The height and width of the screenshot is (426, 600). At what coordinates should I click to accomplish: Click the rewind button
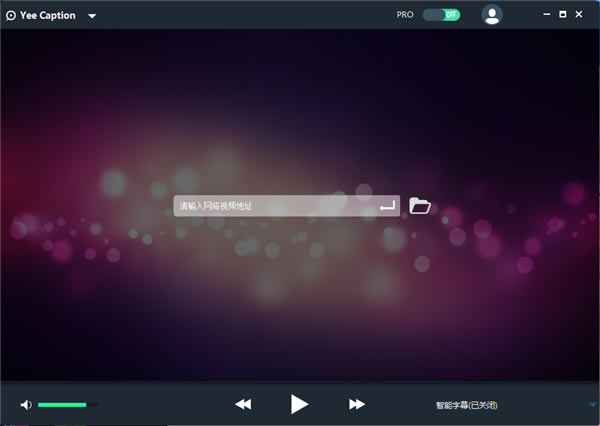pos(243,404)
